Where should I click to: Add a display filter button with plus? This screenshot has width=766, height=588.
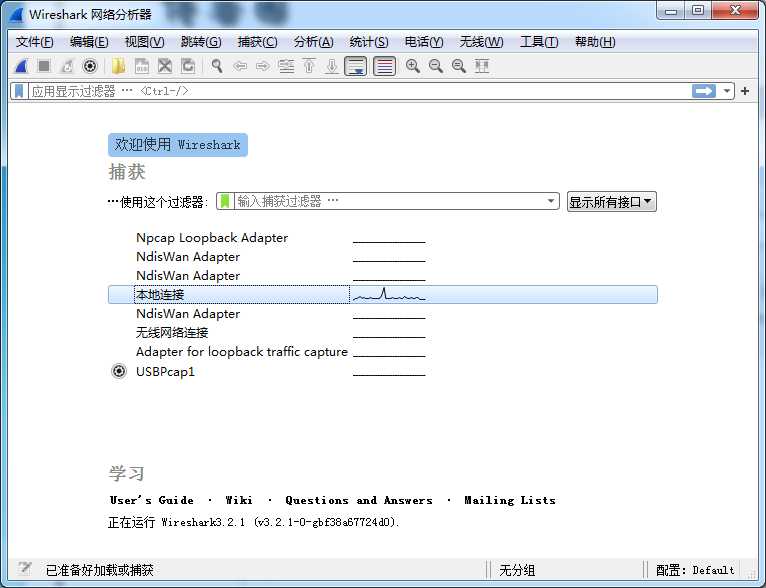tap(745, 91)
